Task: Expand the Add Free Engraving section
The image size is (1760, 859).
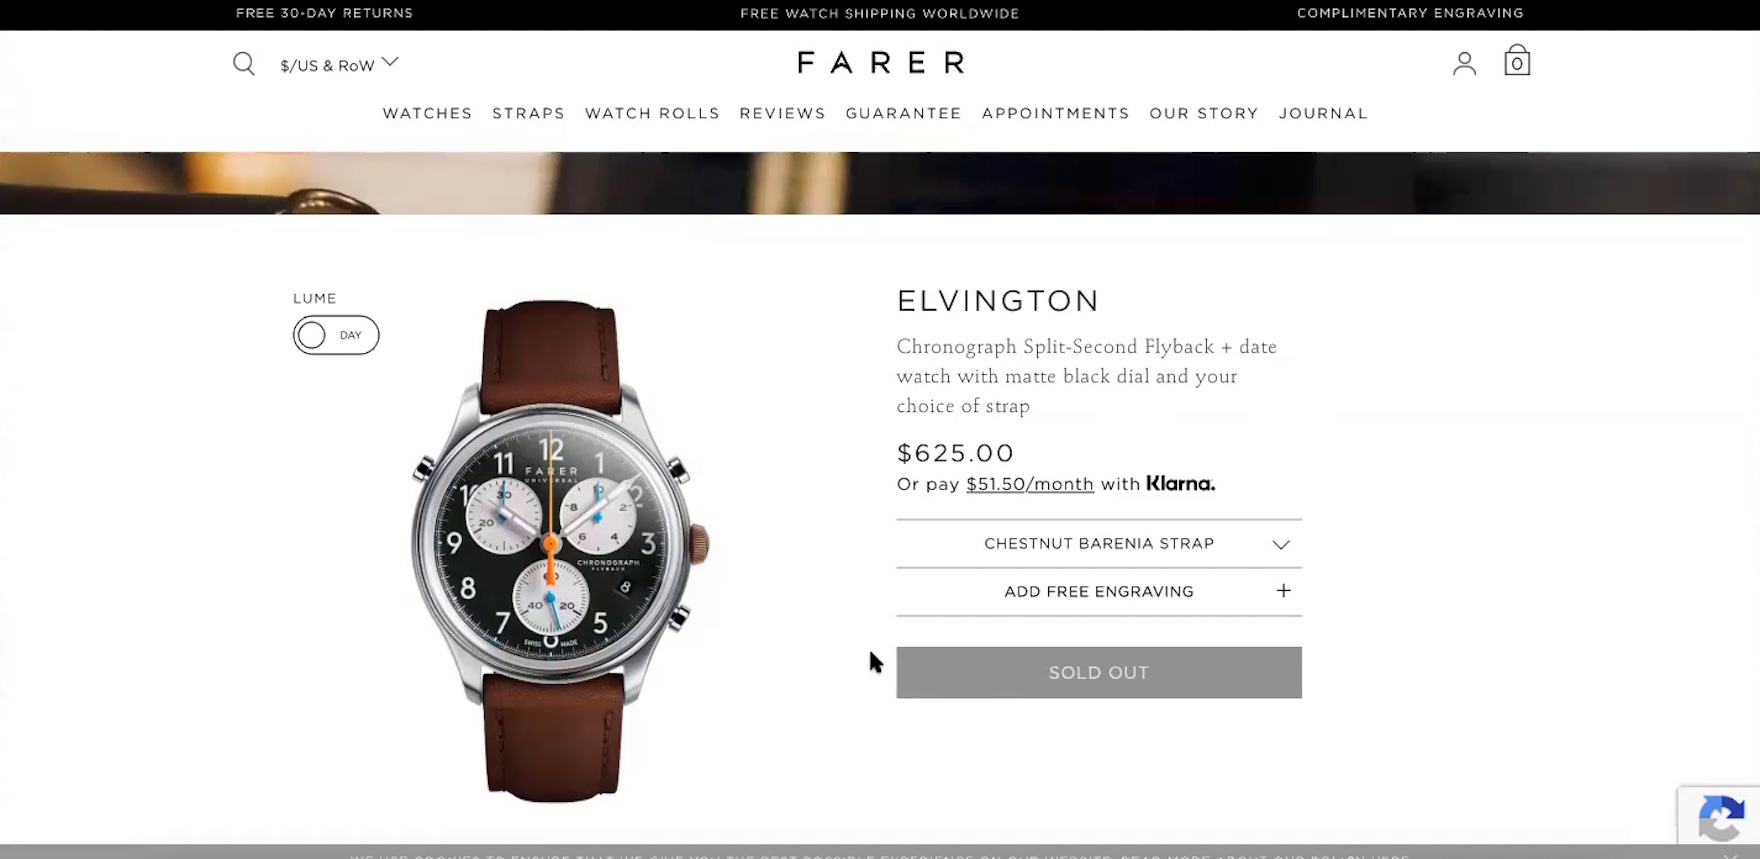Action: point(1099,592)
